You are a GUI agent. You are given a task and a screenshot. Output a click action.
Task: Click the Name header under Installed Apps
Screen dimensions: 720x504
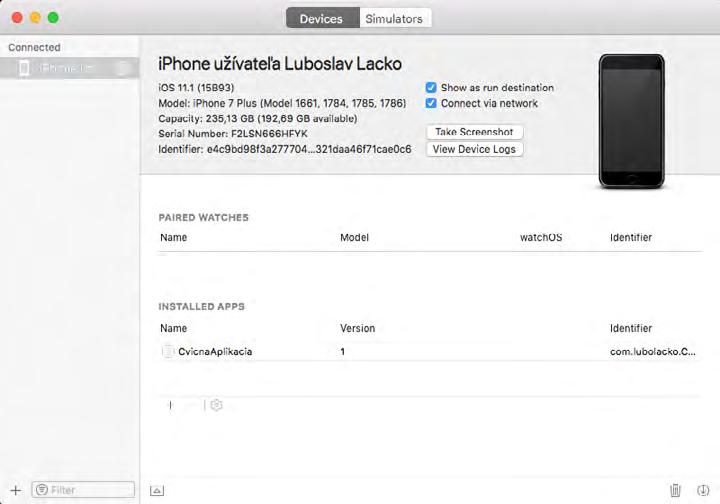[x=174, y=329]
